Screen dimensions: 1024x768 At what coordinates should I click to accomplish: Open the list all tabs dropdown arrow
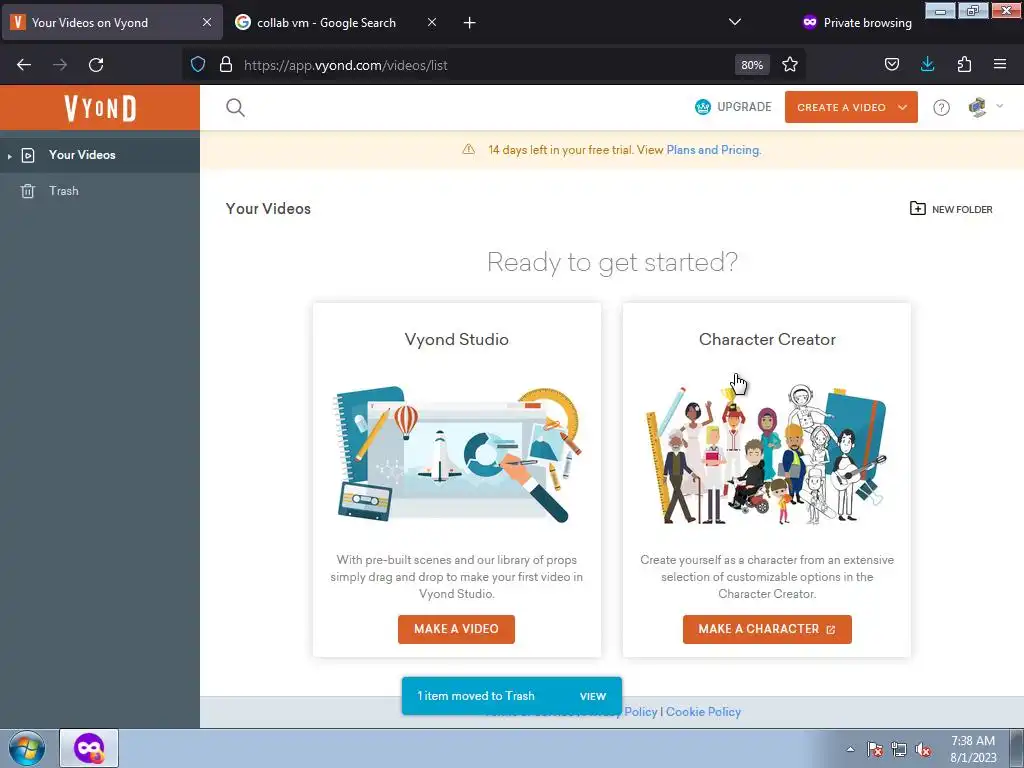pos(735,22)
